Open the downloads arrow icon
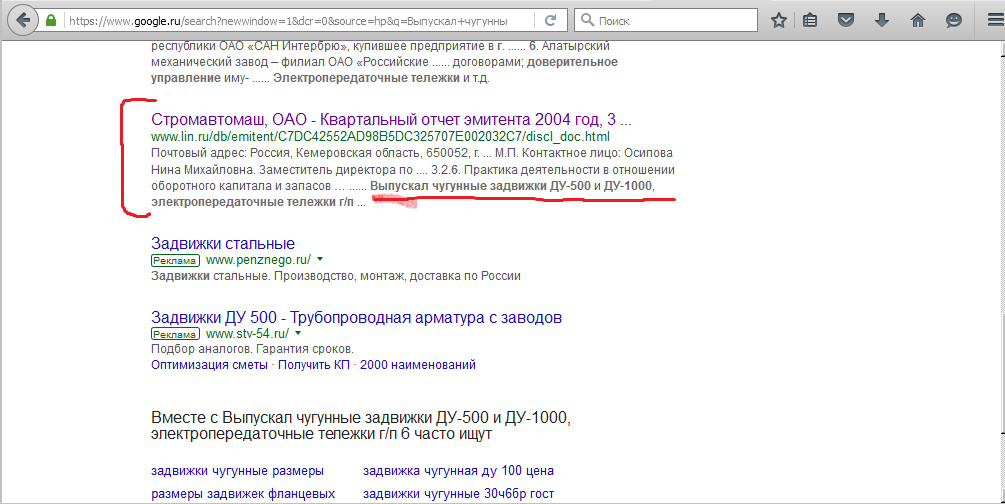The width and height of the screenshot is (1005, 504). (x=882, y=21)
